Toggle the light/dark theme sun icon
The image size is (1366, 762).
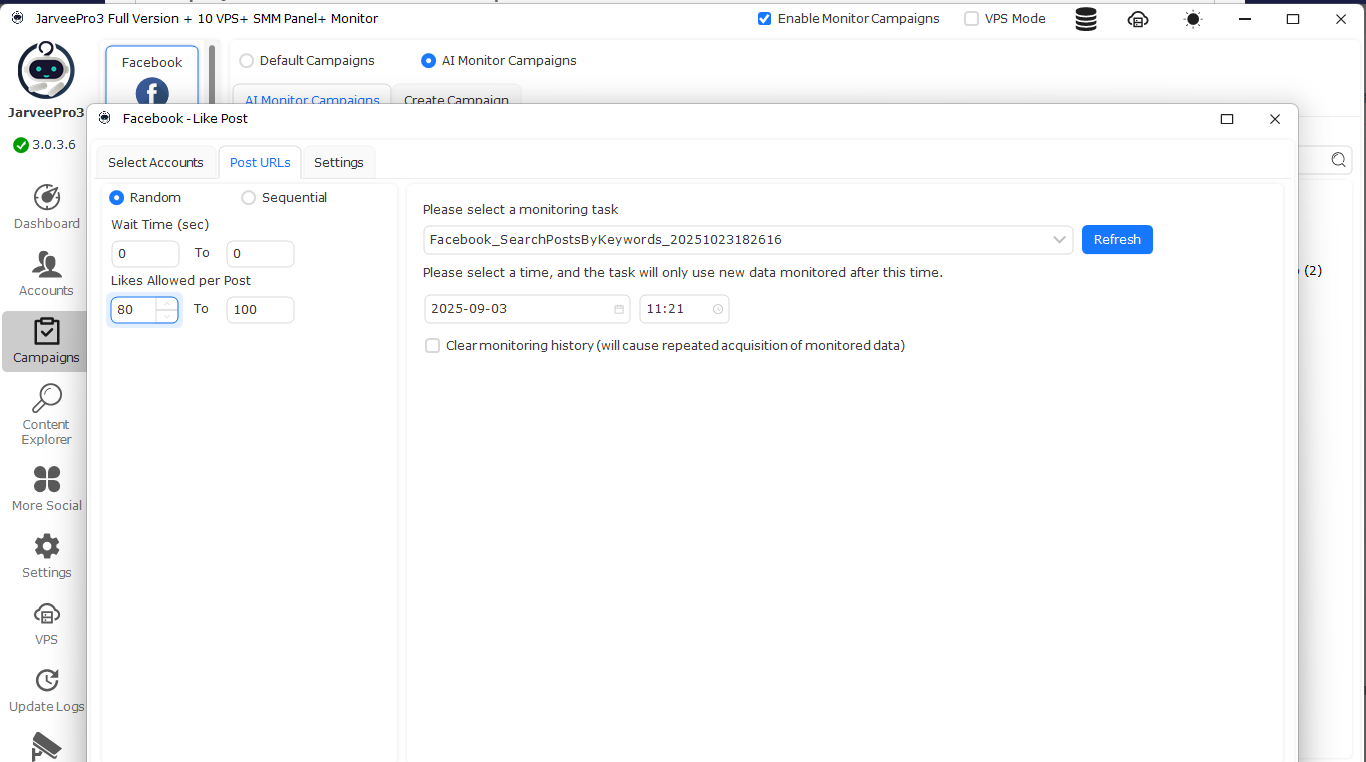coord(1192,19)
